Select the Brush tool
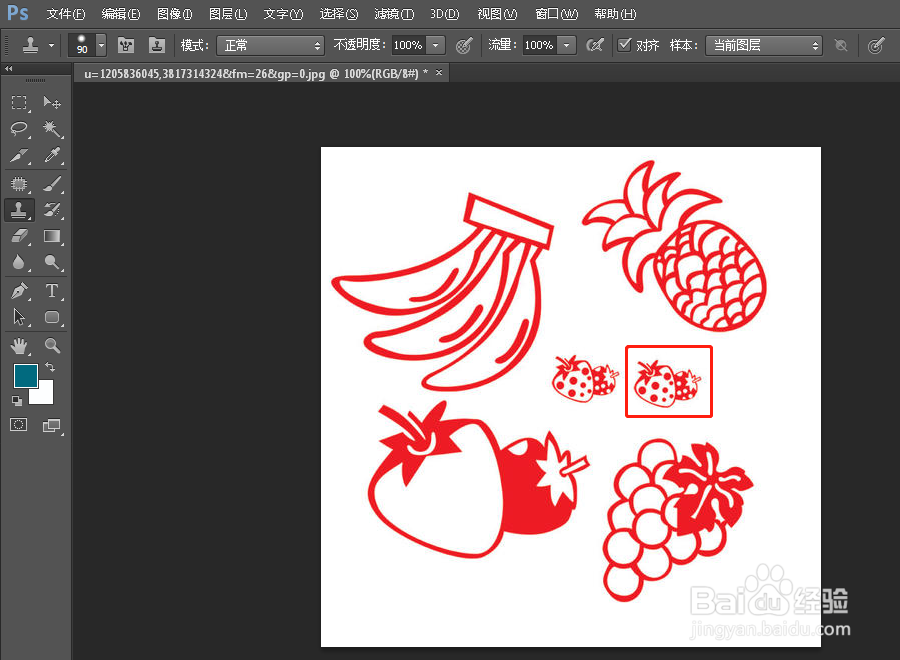 pos(52,184)
